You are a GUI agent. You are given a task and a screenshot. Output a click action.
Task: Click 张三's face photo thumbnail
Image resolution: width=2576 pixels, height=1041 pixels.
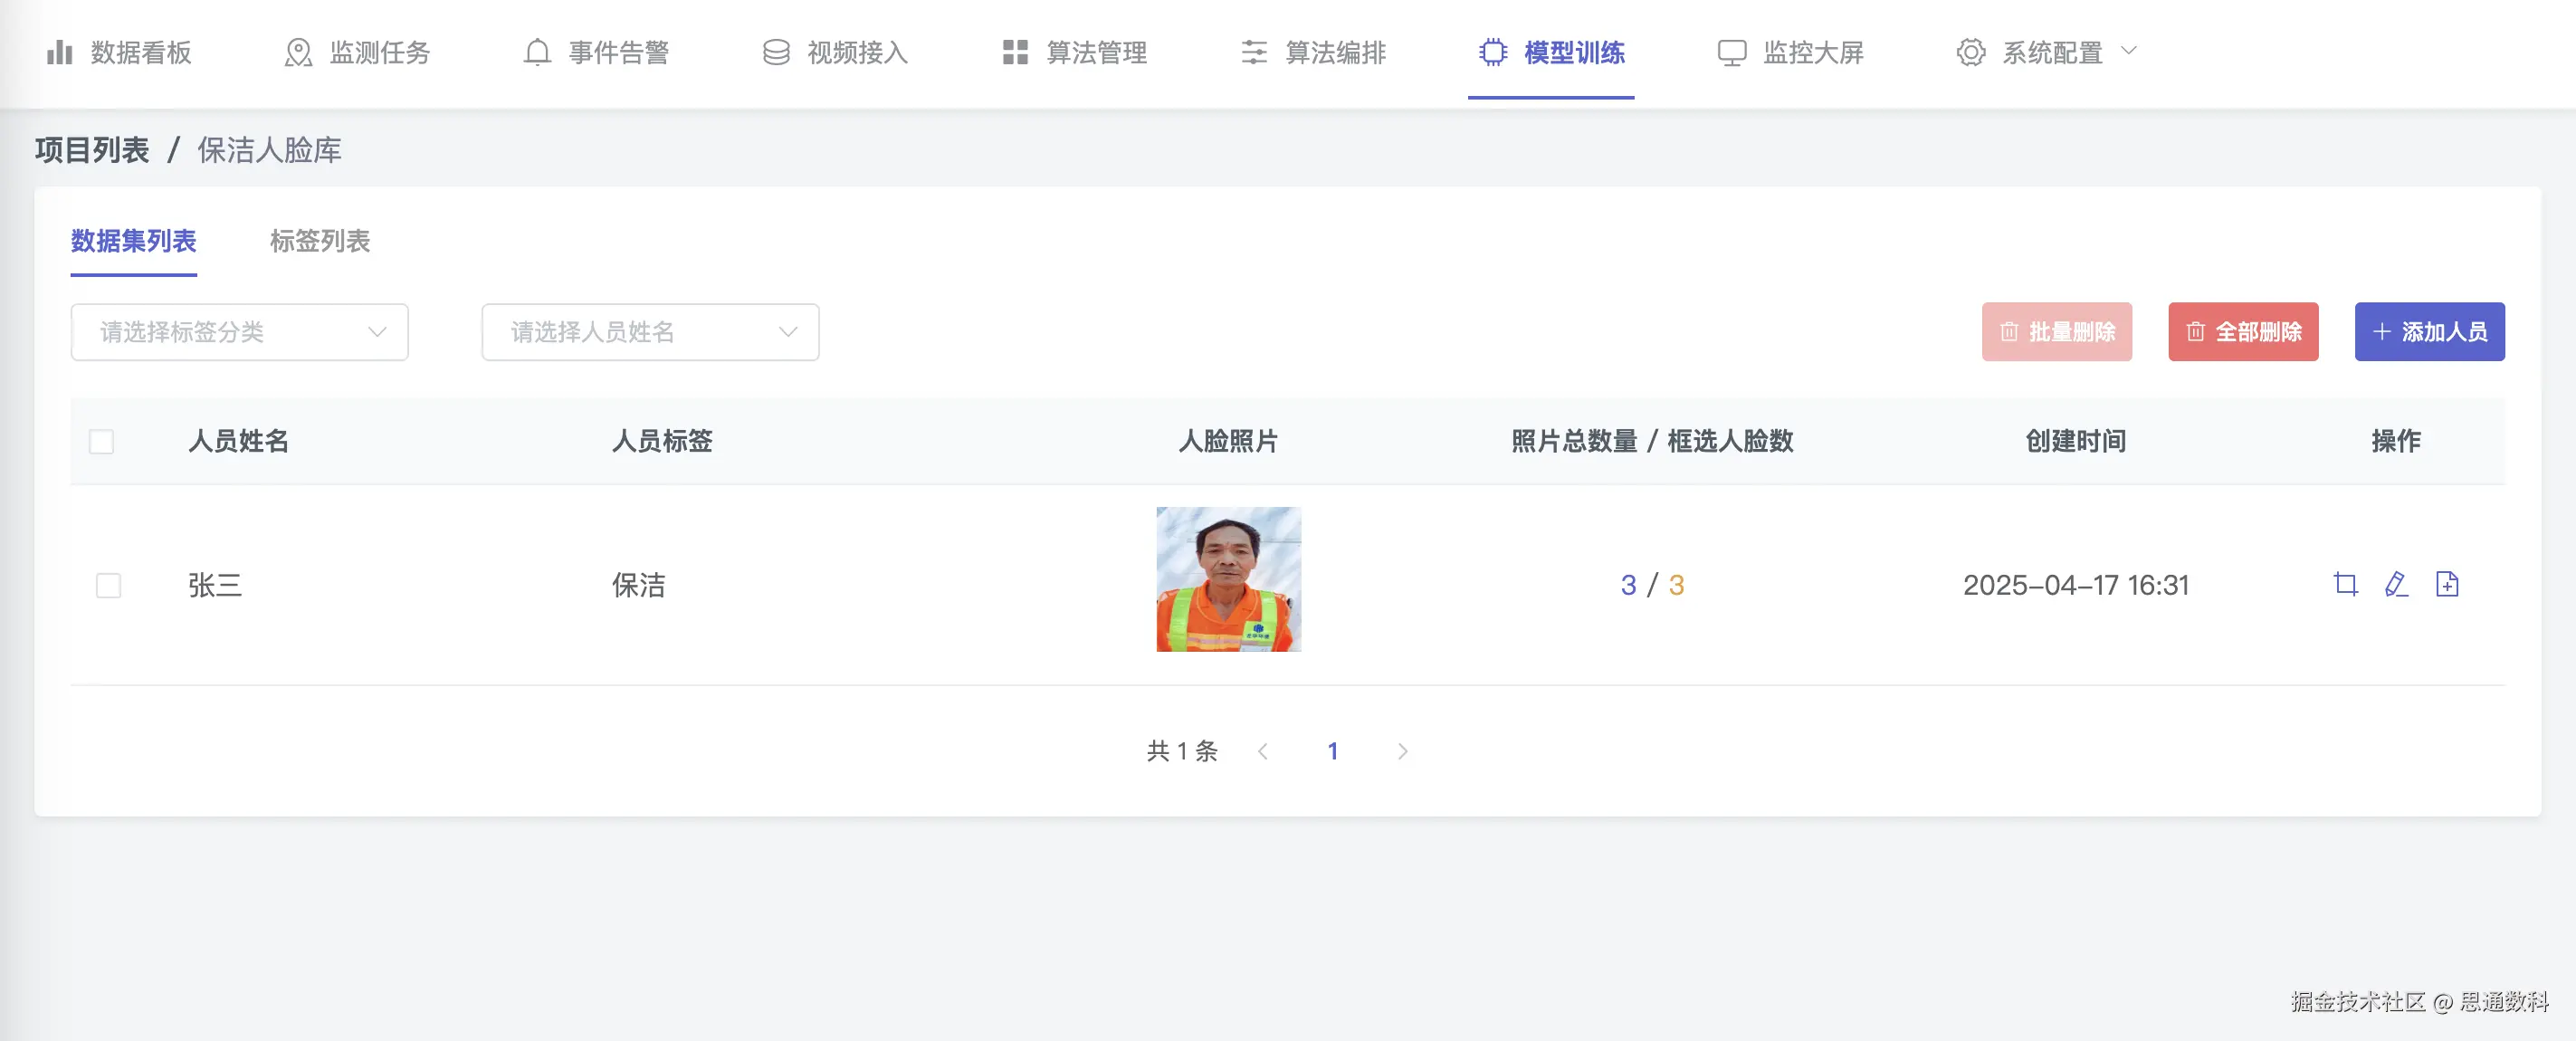click(x=1228, y=579)
